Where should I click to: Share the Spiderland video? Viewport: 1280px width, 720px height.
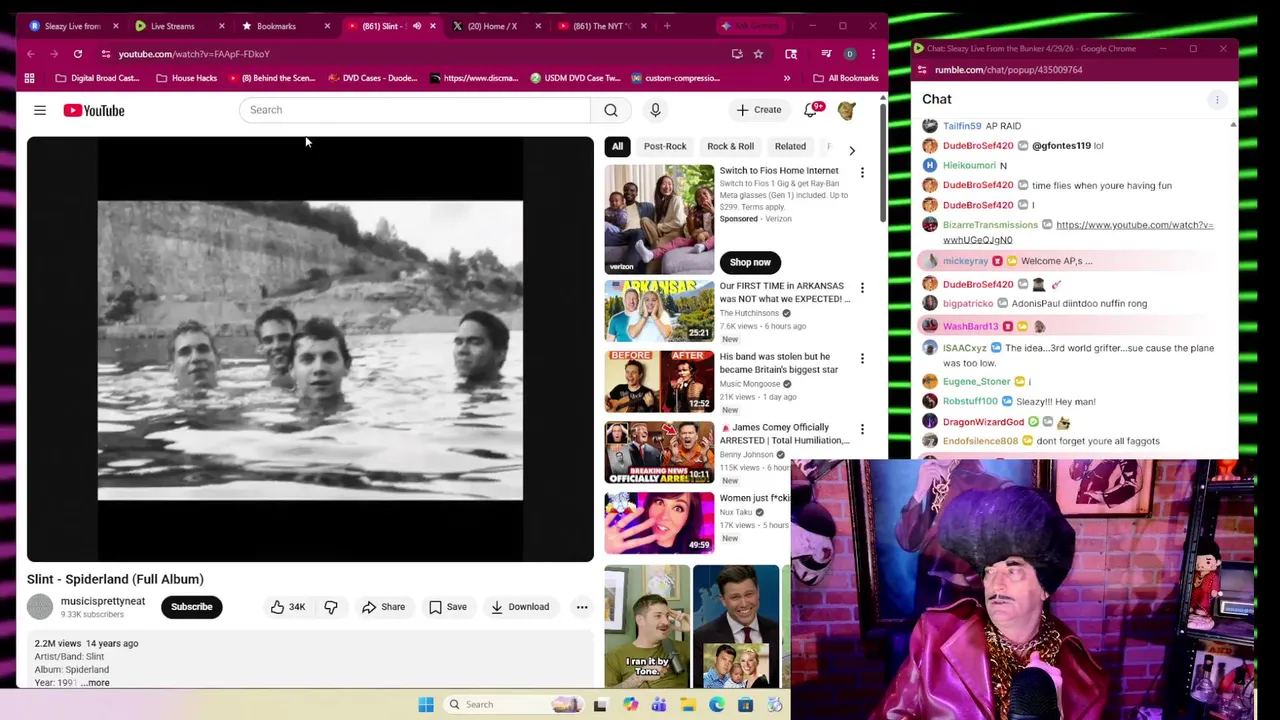pos(383,607)
